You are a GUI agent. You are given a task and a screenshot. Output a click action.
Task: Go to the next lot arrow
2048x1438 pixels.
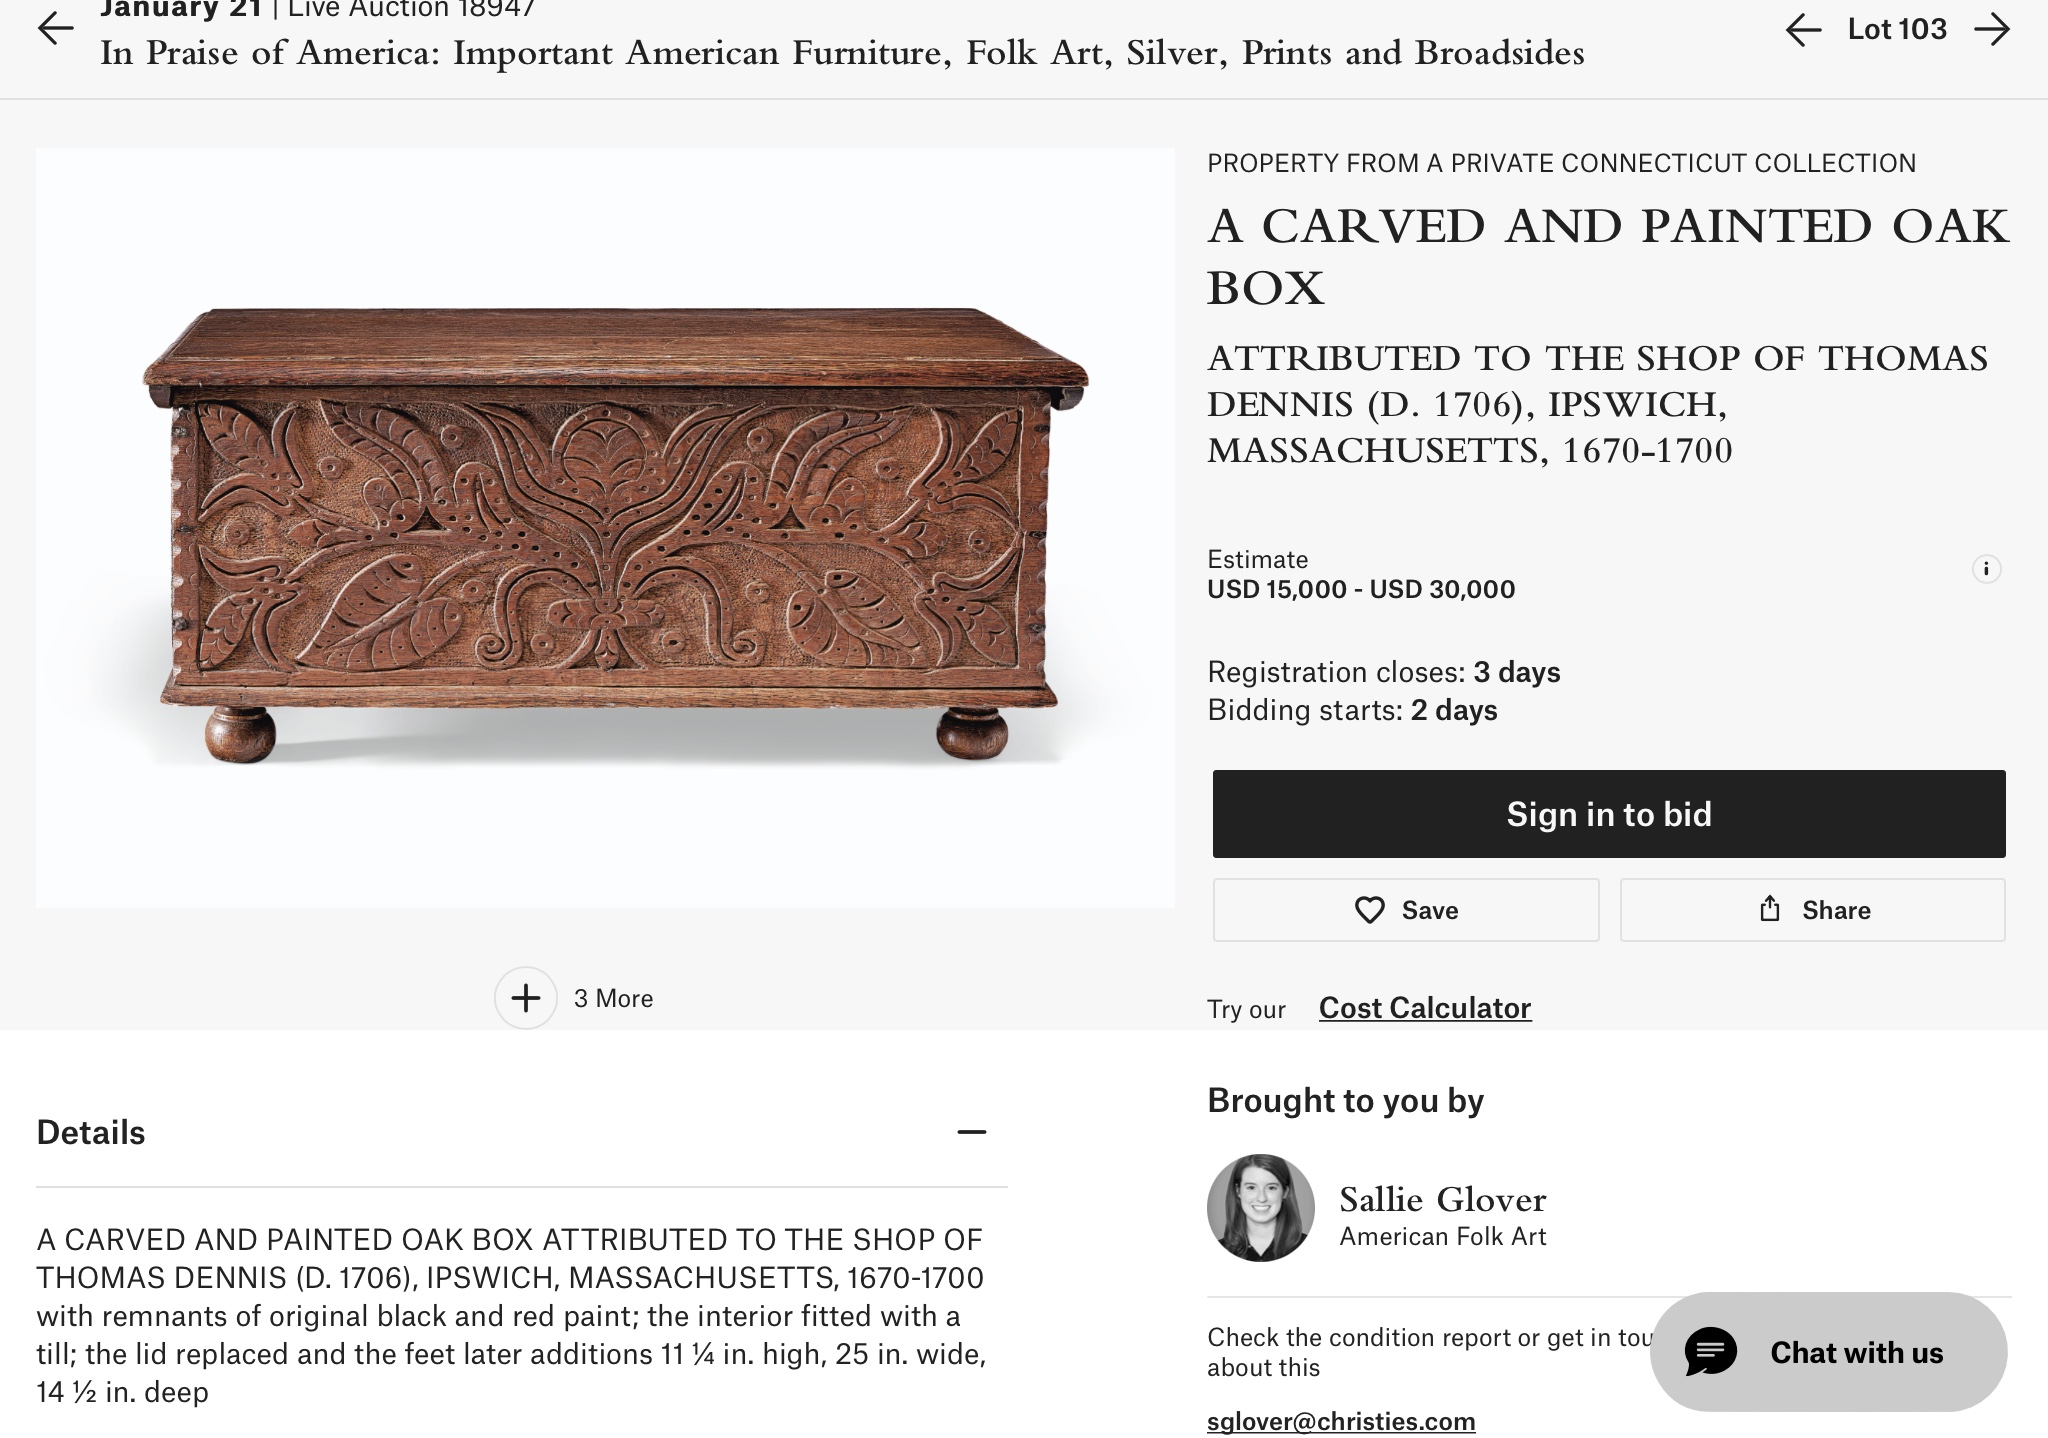(1992, 30)
